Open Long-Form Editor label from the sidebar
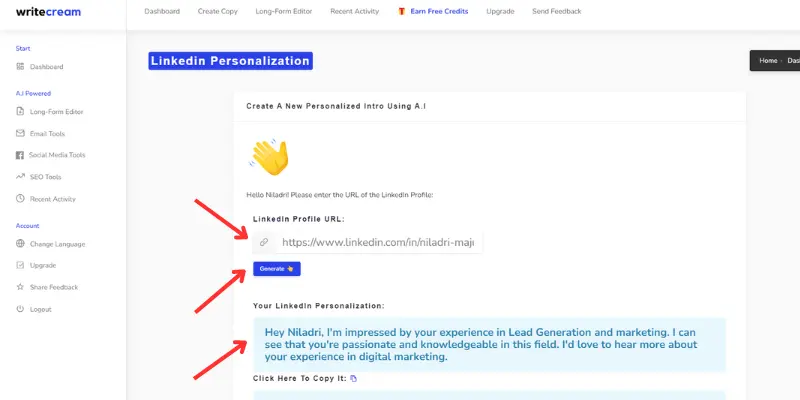 [x=57, y=112]
